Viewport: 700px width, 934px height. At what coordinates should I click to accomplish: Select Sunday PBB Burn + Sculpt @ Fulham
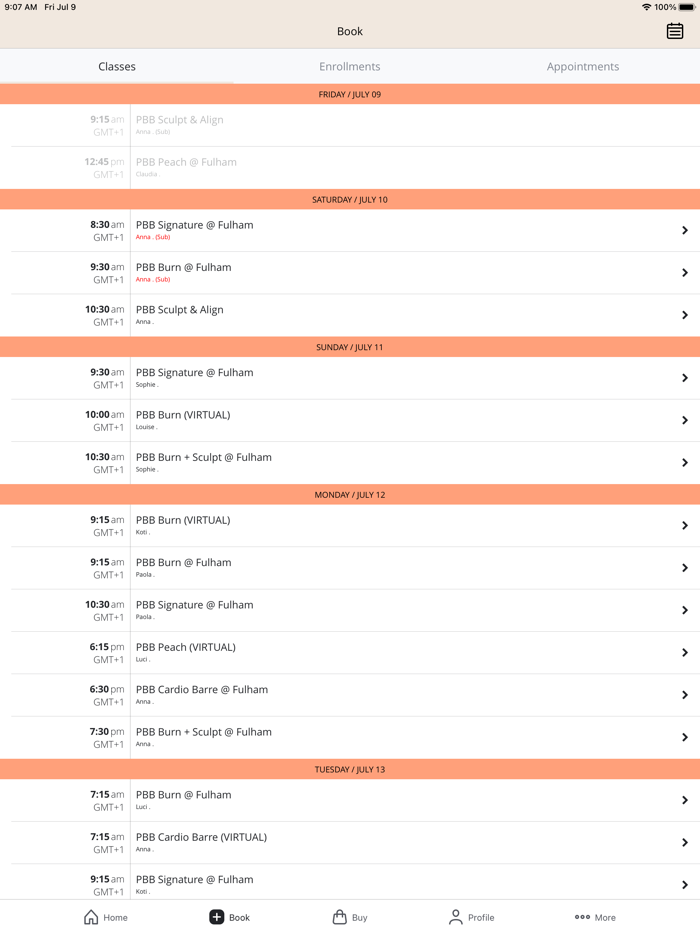pyautogui.click(x=204, y=457)
